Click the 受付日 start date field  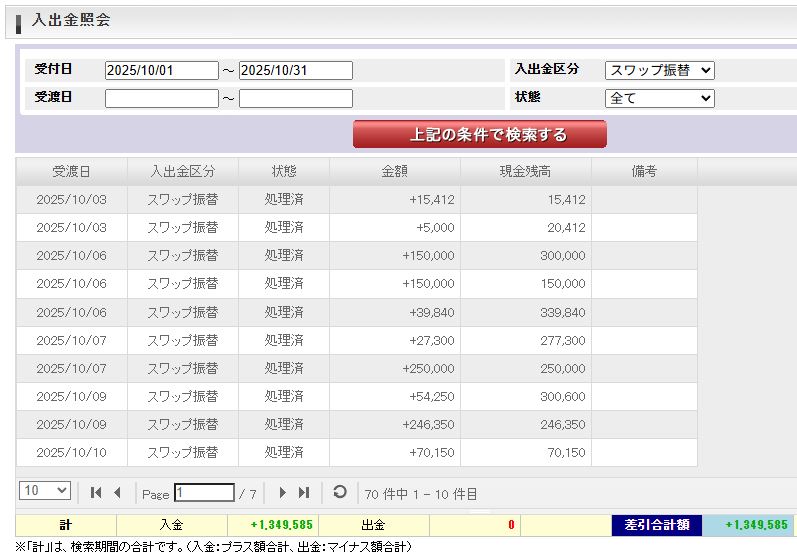click(161, 70)
